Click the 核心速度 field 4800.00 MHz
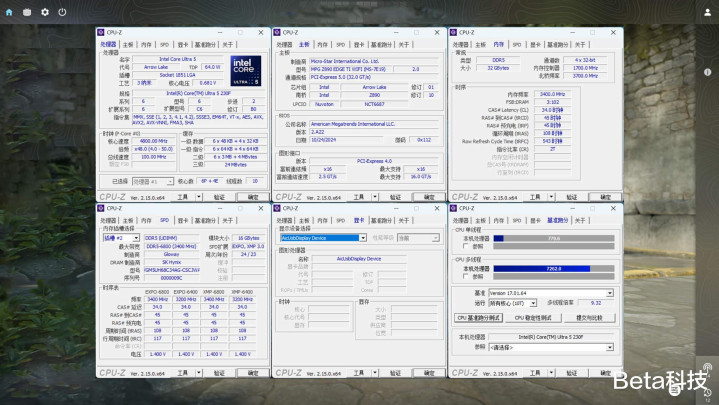 point(154,141)
